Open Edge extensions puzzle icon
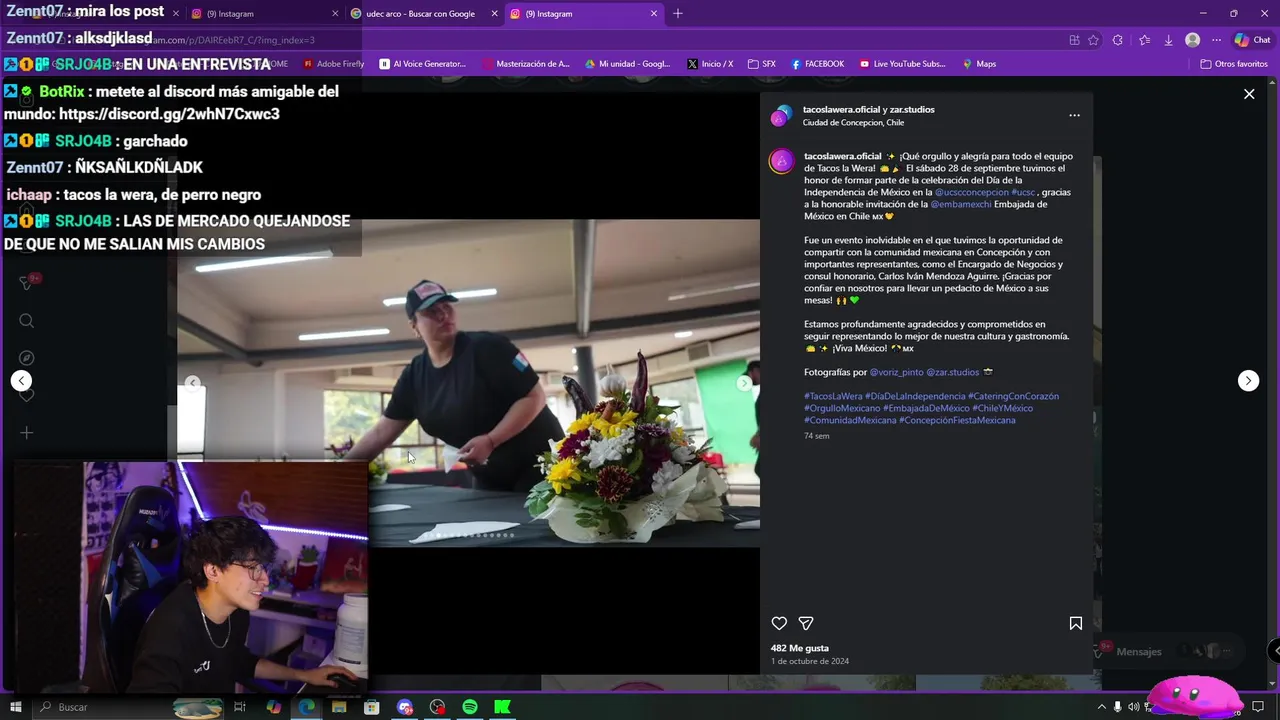The width and height of the screenshot is (1280, 720). click(x=1117, y=40)
